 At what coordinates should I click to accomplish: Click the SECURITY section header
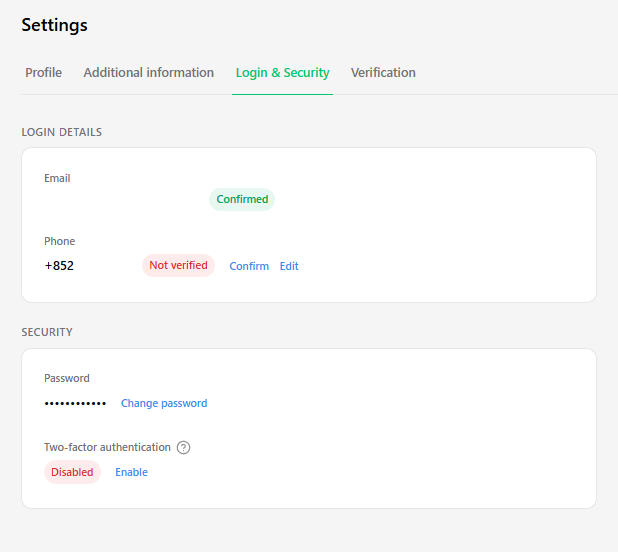click(x=47, y=332)
